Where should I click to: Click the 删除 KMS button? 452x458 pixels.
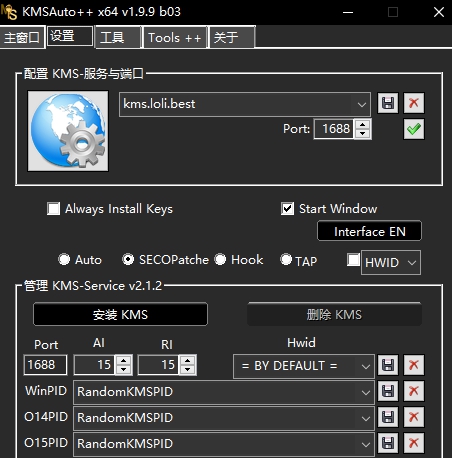tap(334, 314)
